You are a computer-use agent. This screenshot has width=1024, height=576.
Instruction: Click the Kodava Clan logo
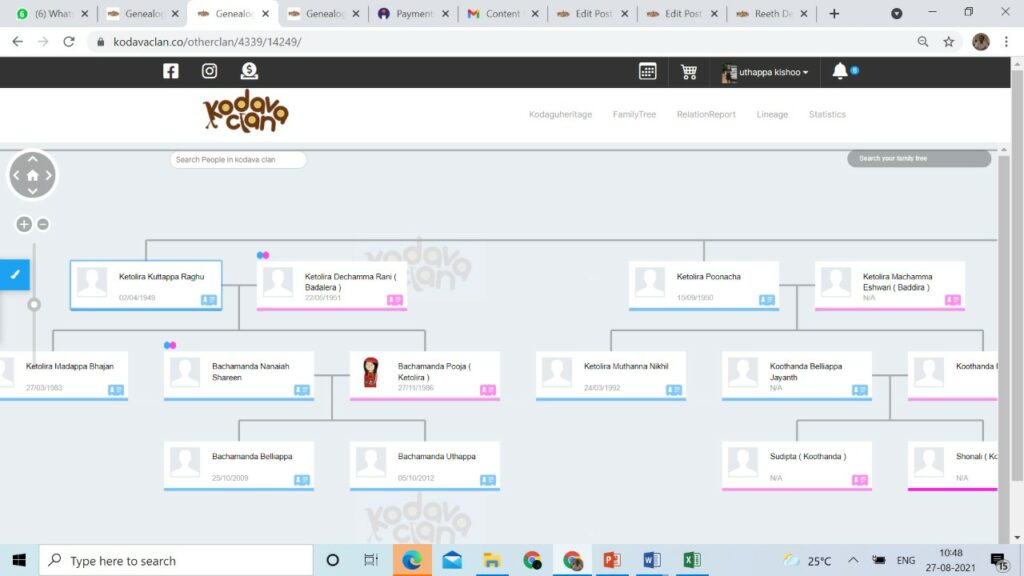(245, 112)
